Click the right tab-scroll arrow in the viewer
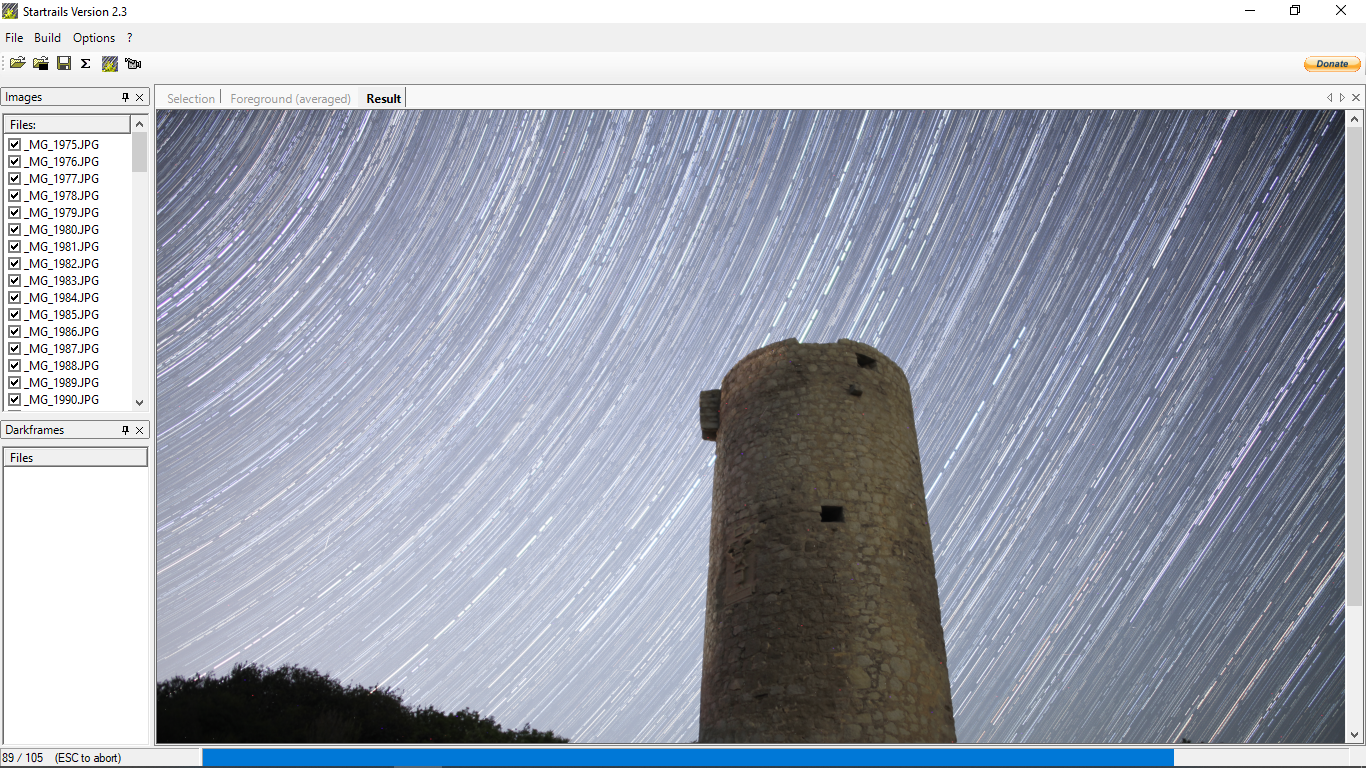 pyautogui.click(x=1343, y=98)
